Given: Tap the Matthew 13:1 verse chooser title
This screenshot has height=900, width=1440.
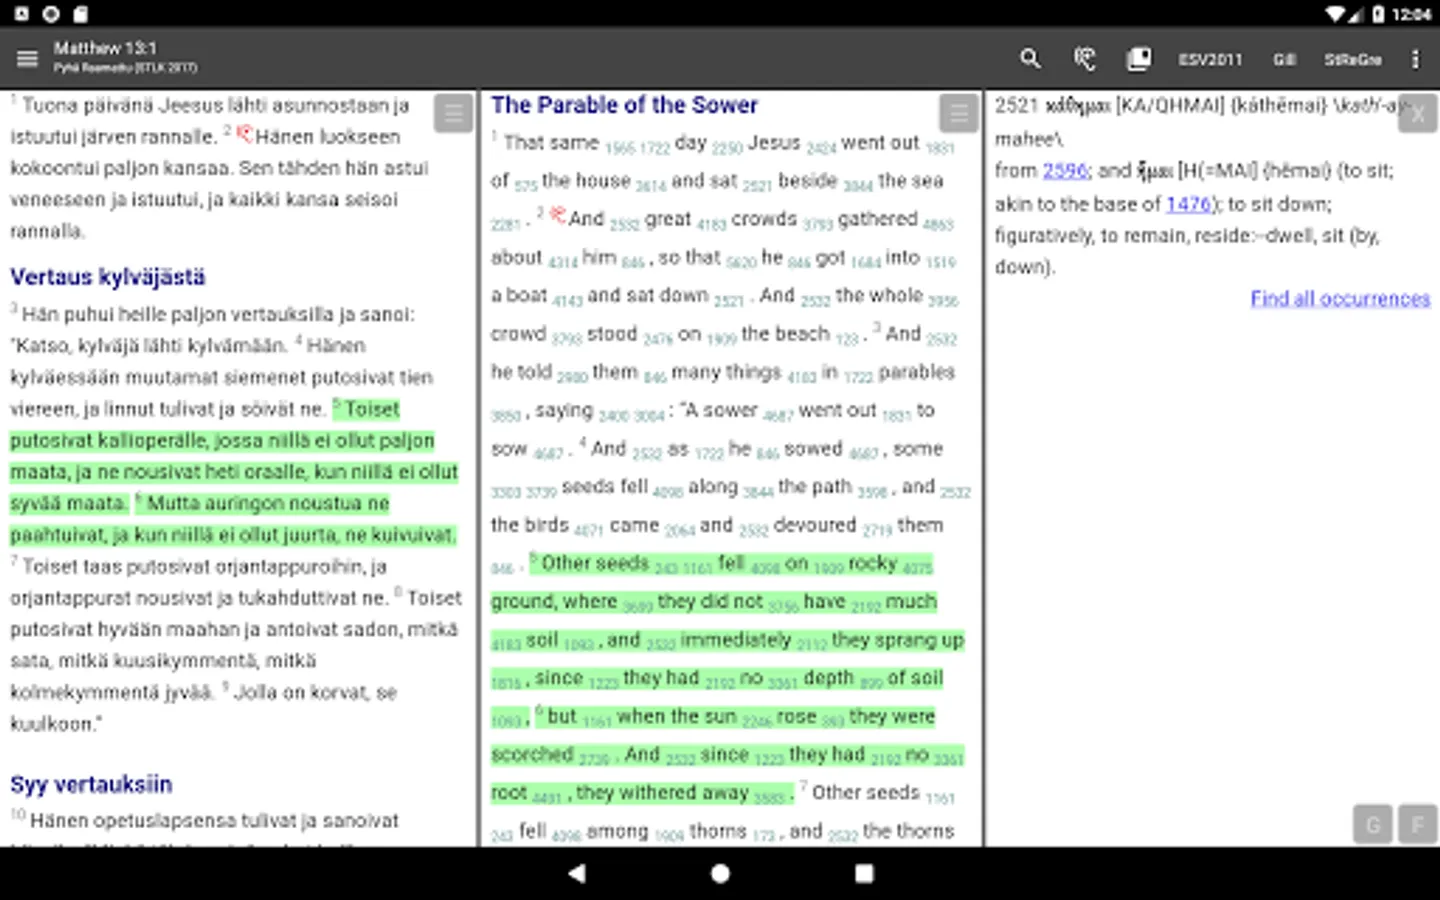Looking at the screenshot, I should [x=105, y=48].
